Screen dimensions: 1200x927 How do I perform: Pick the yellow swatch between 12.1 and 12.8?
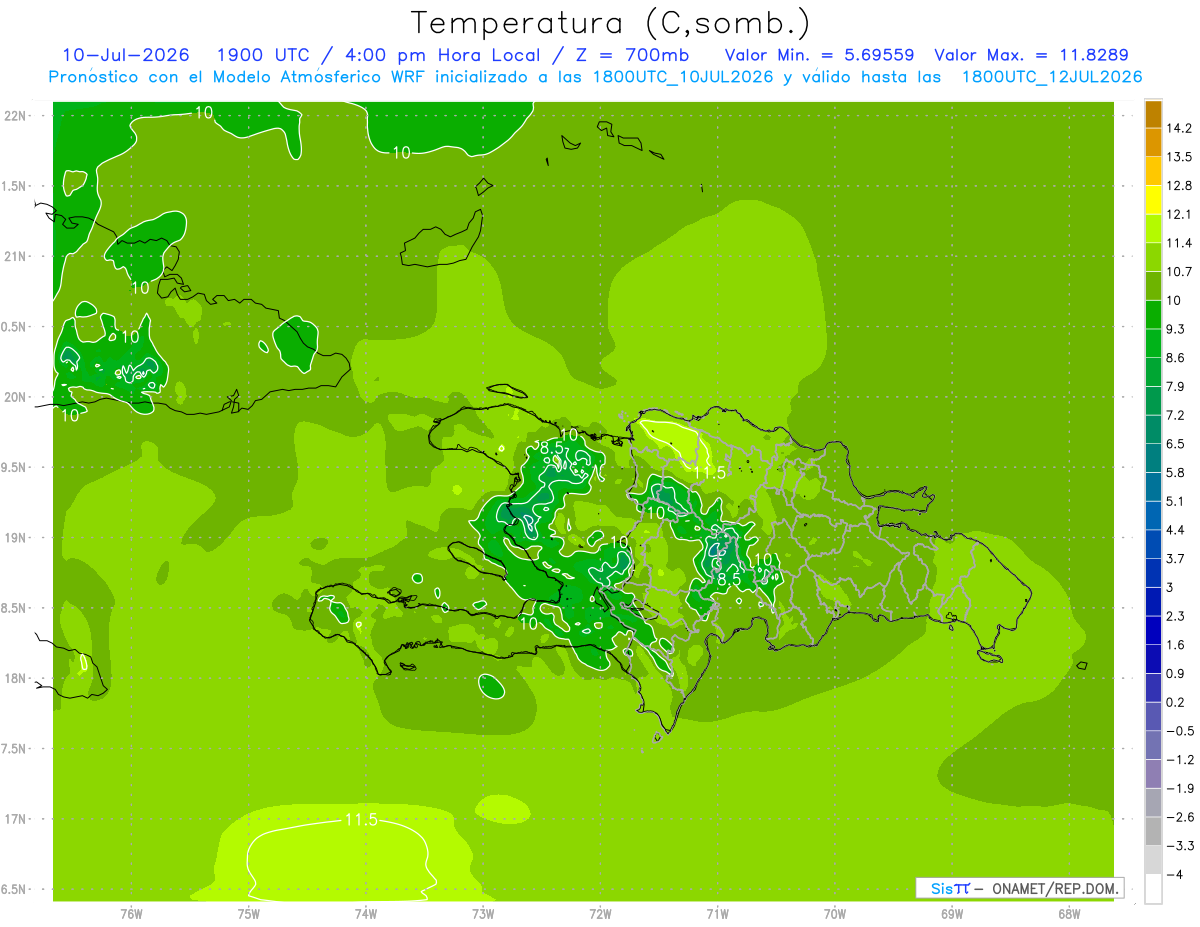(1153, 200)
